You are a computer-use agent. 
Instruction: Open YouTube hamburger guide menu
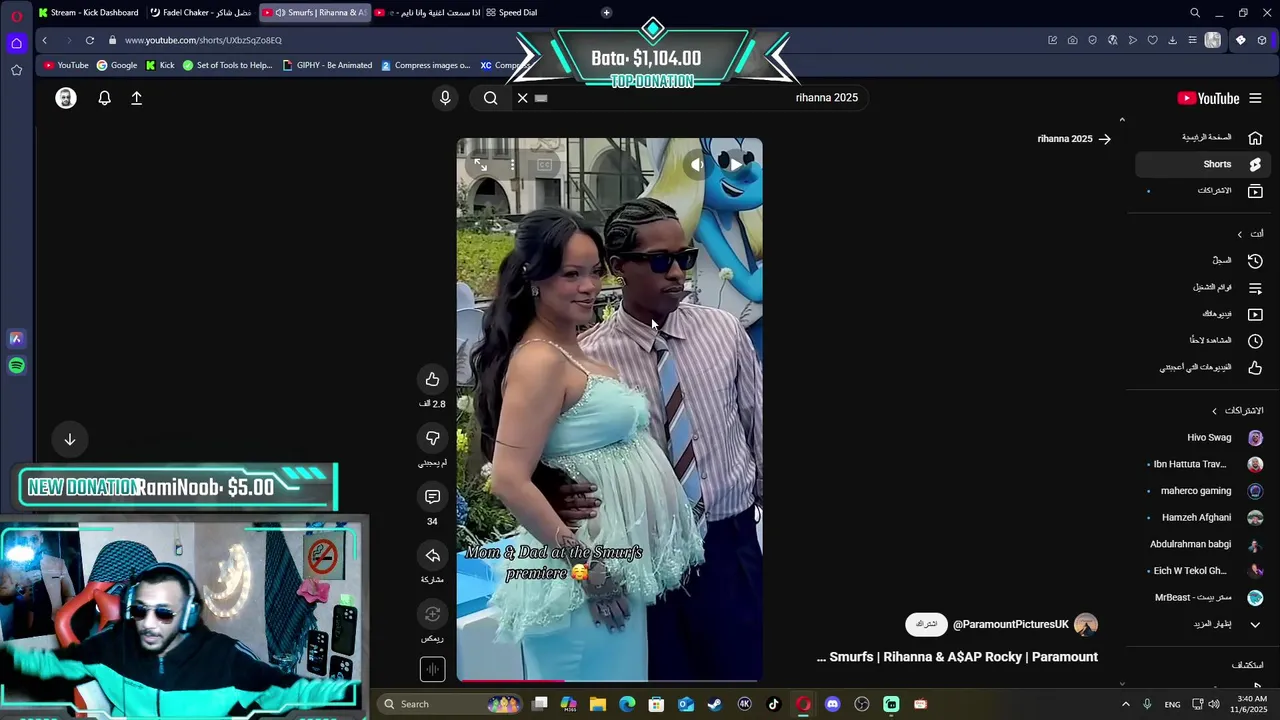pyautogui.click(x=1255, y=98)
